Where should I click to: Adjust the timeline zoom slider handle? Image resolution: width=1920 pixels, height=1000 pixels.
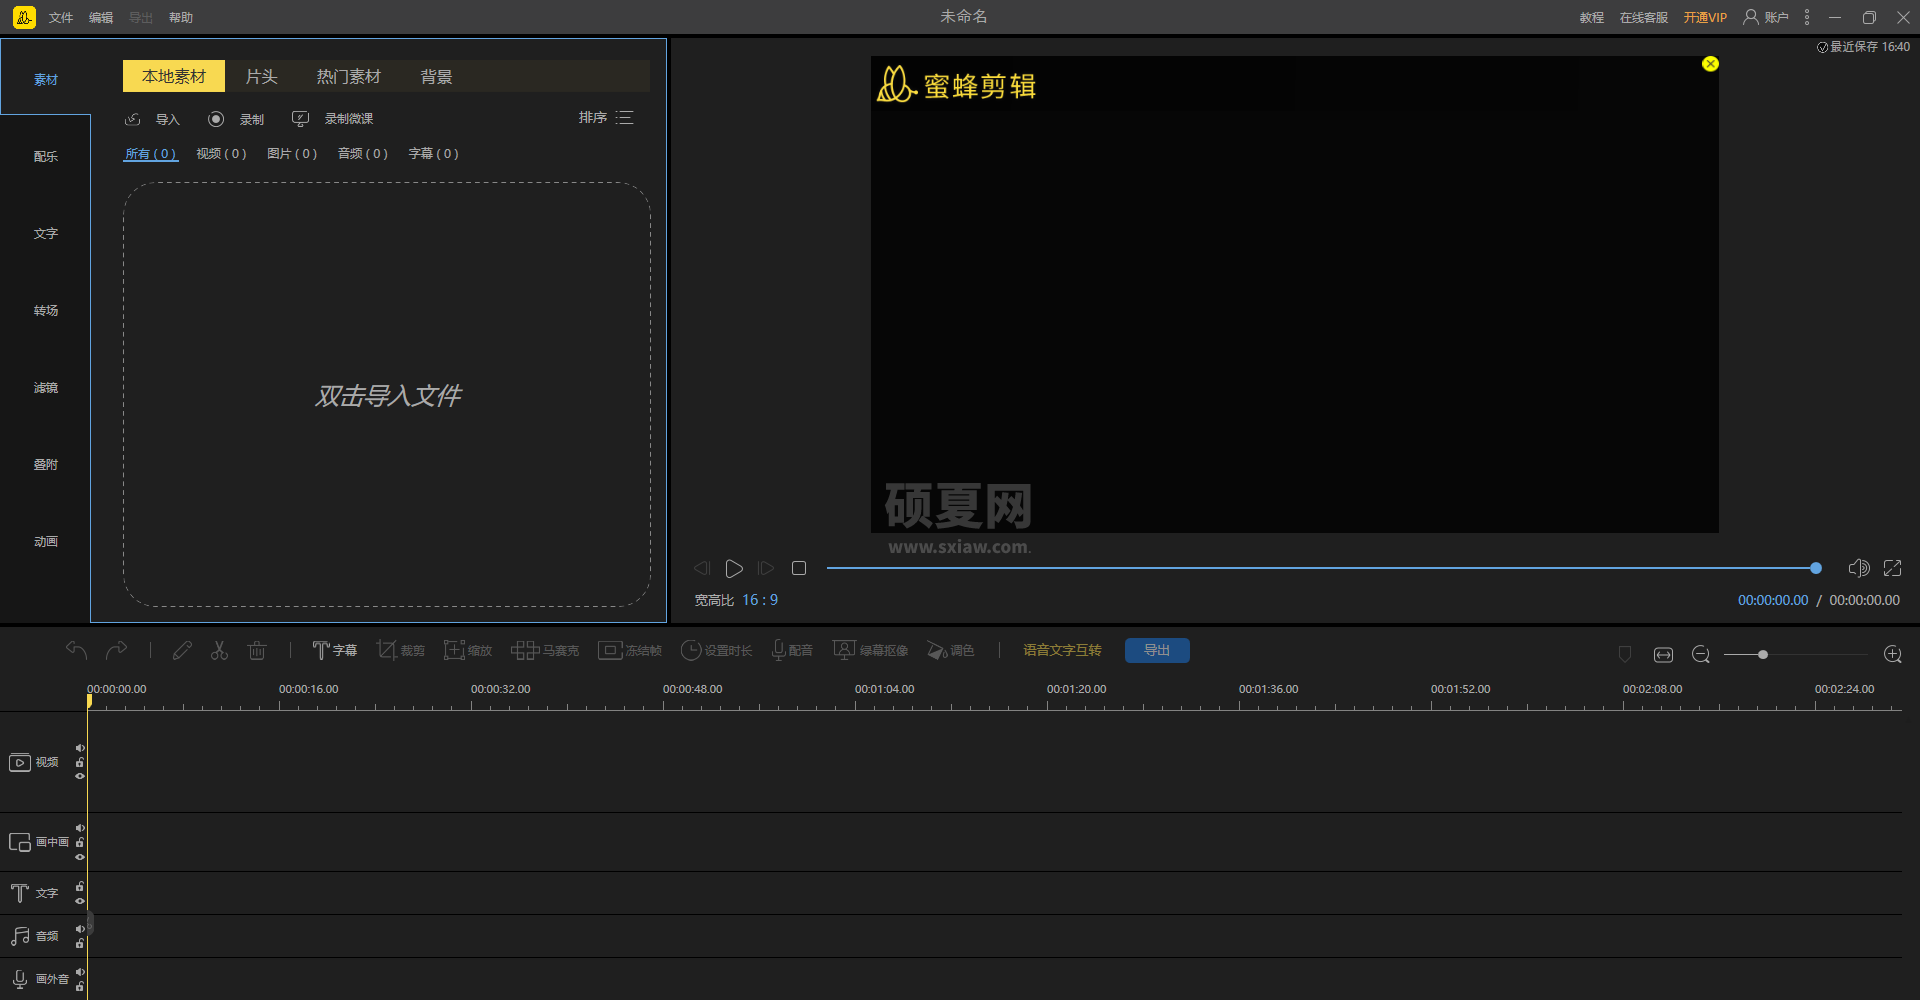pos(1763,654)
